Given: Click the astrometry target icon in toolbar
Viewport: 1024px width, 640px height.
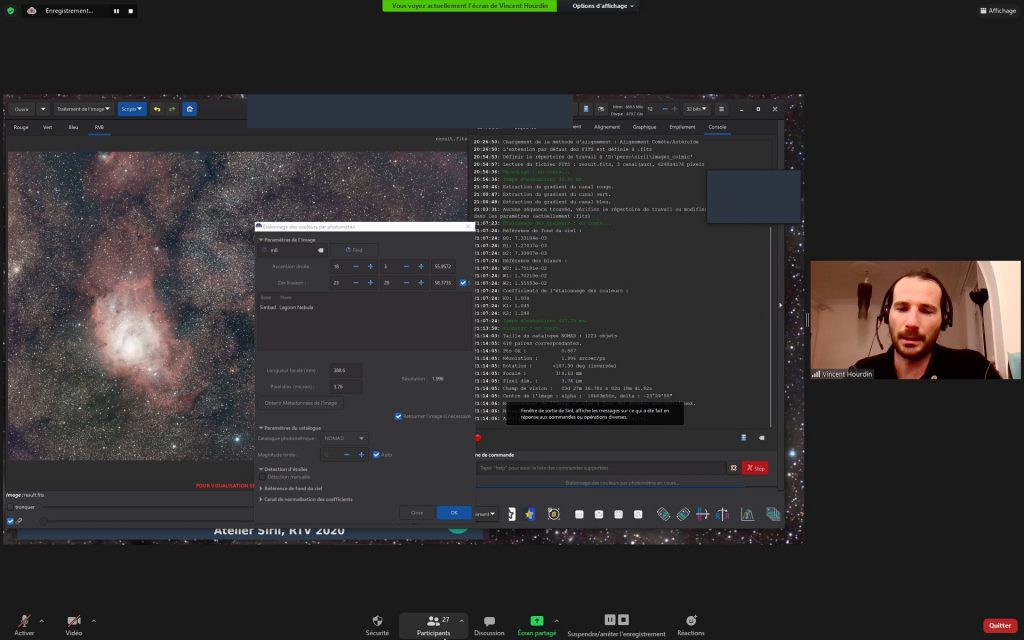Looking at the screenshot, I should [x=554, y=515].
